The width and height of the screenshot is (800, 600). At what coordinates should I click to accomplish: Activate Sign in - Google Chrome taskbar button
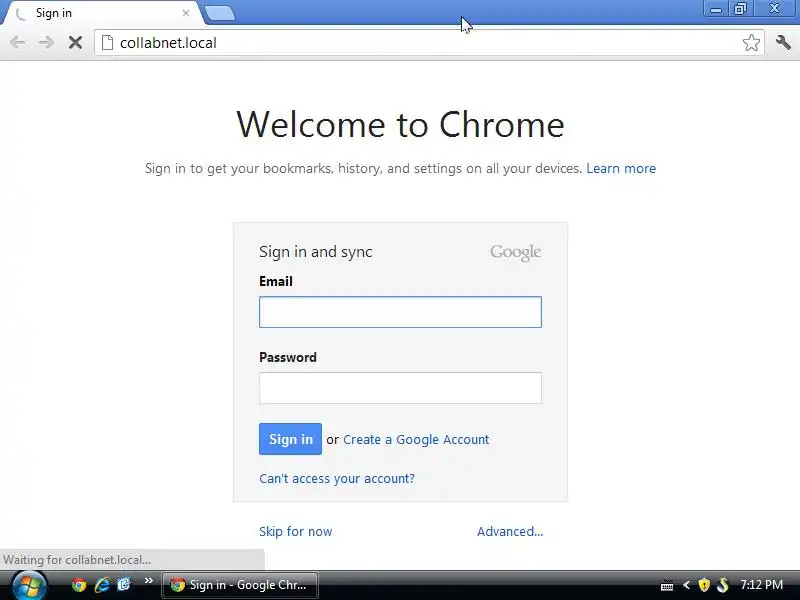[x=240, y=585]
